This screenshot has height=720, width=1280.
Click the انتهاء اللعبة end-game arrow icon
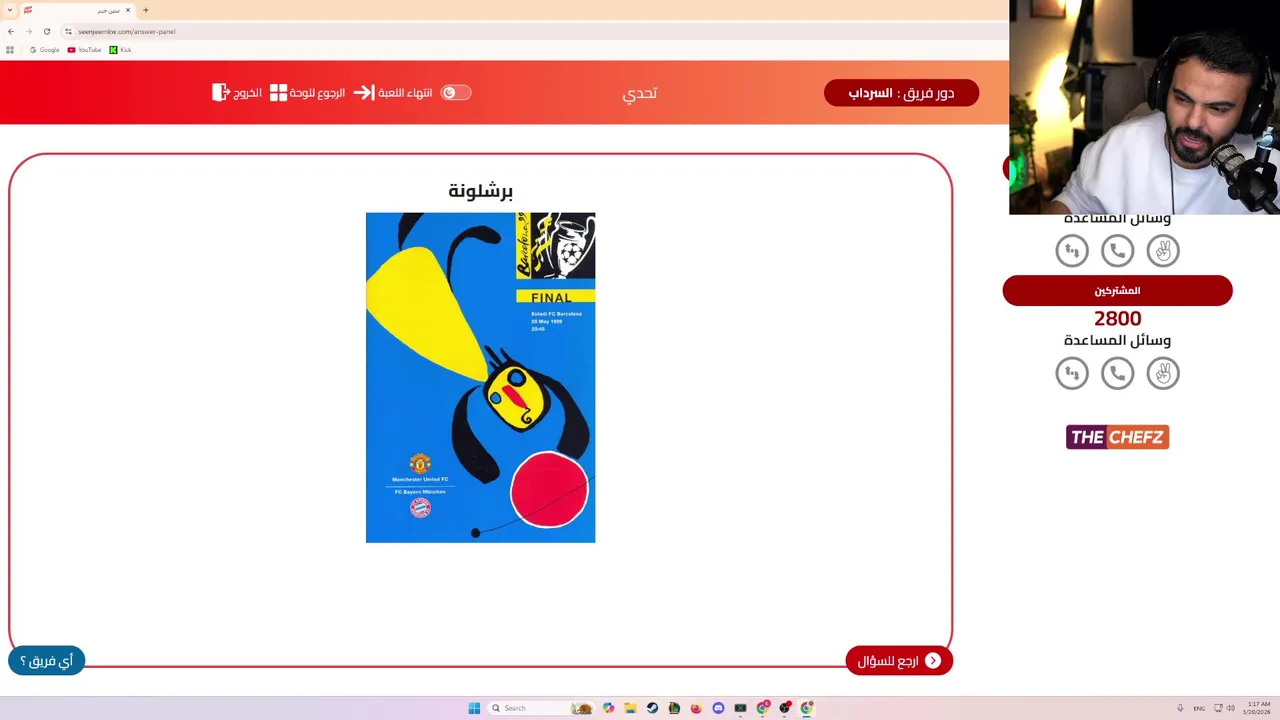[x=363, y=92]
